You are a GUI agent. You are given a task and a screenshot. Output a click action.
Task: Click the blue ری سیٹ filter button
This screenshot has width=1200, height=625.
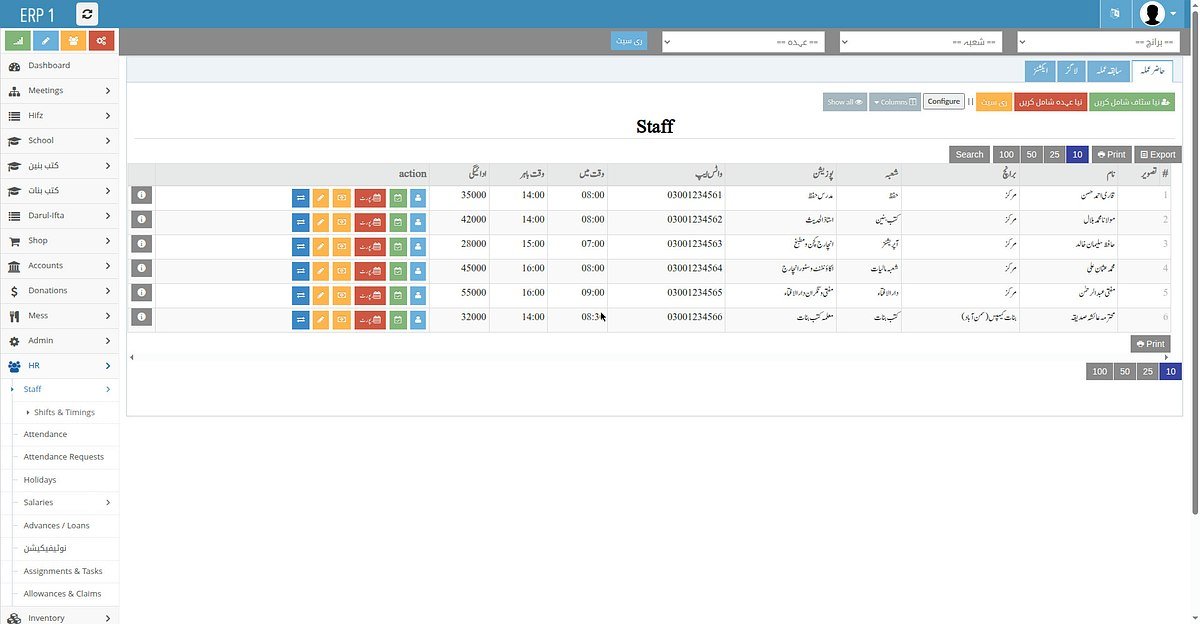[x=630, y=41]
